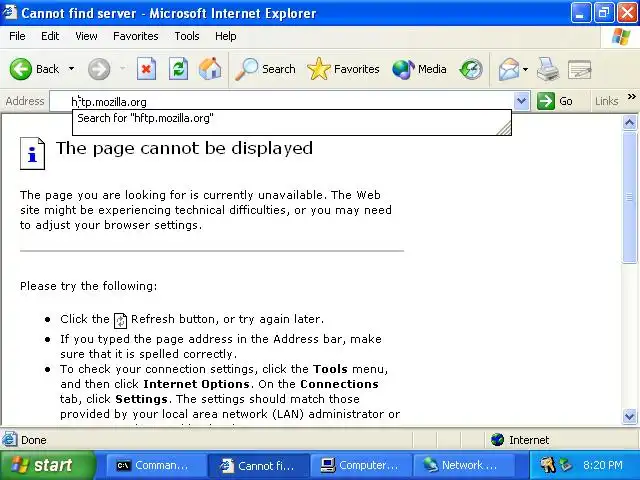Click the vertical scrollbar thumb
The image size is (640, 480).
[629, 197]
